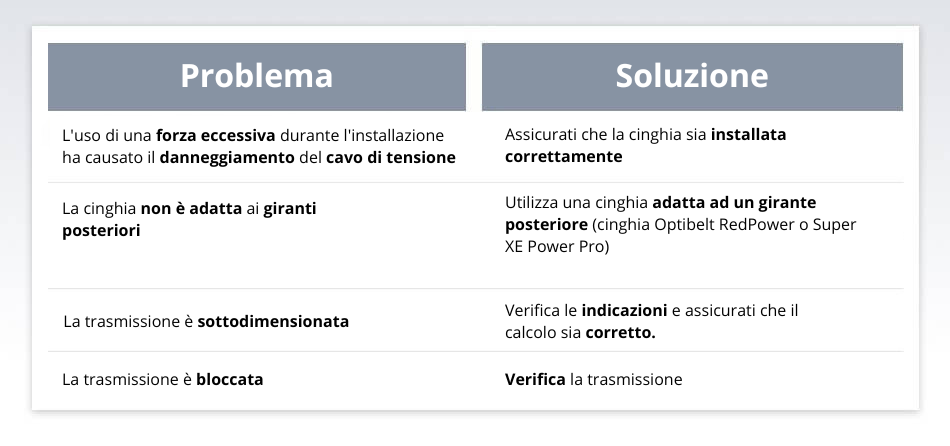Click the bold phrase "cavo di tensione"

point(393,157)
